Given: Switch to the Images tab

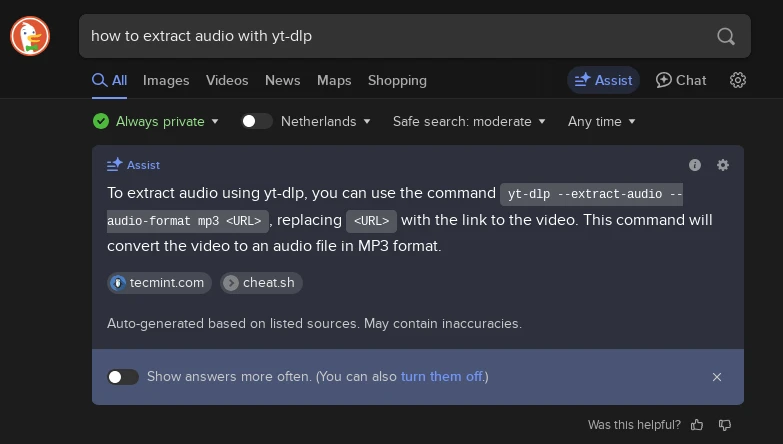Looking at the screenshot, I should tap(166, 80).
